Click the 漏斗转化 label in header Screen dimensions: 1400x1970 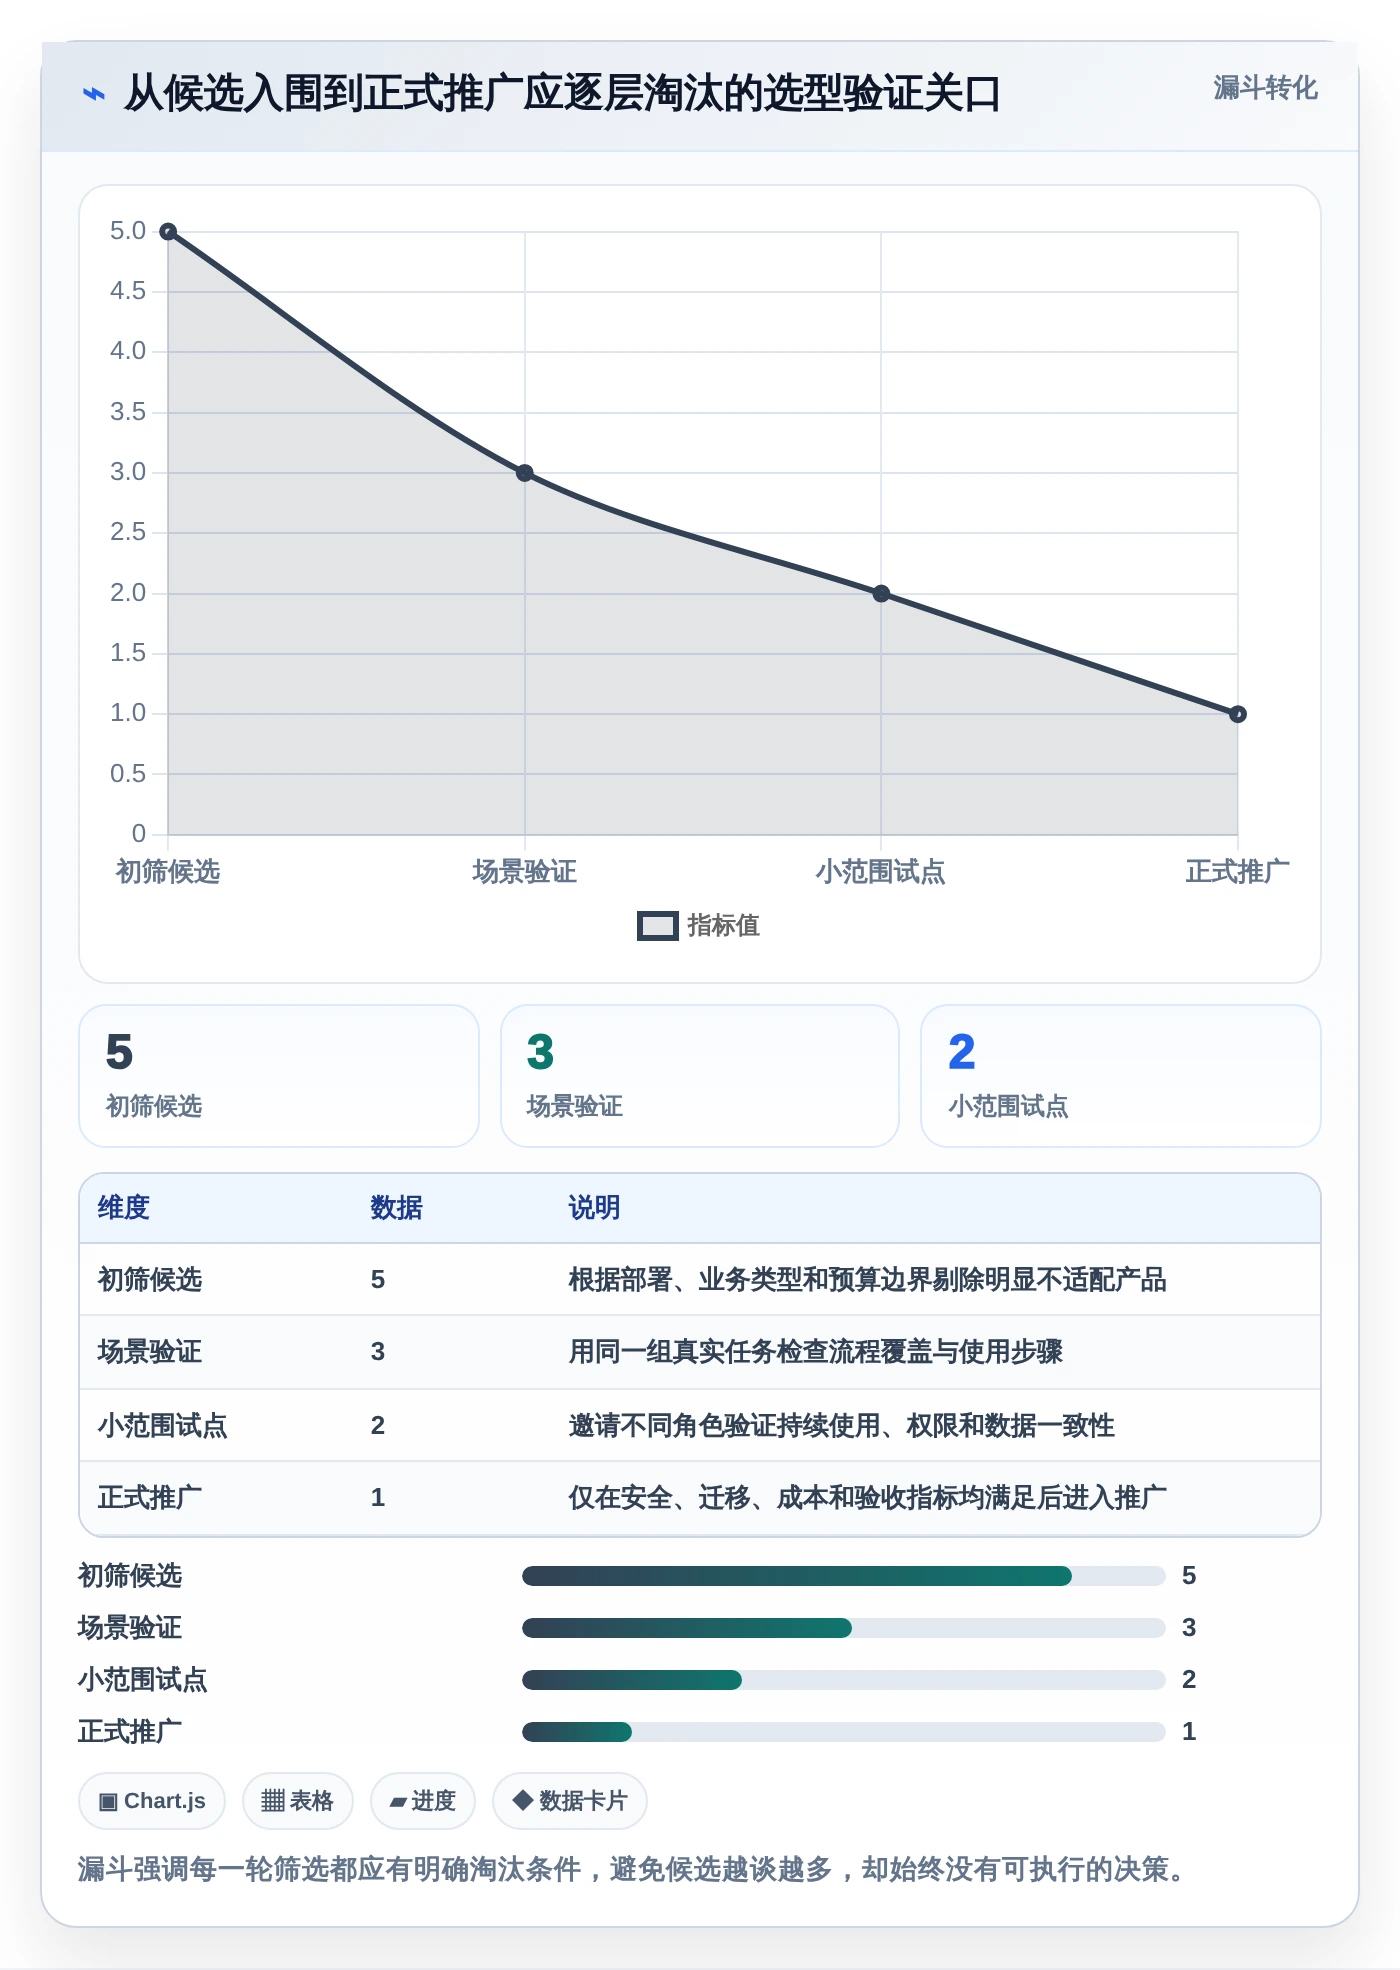[1265, 88]
